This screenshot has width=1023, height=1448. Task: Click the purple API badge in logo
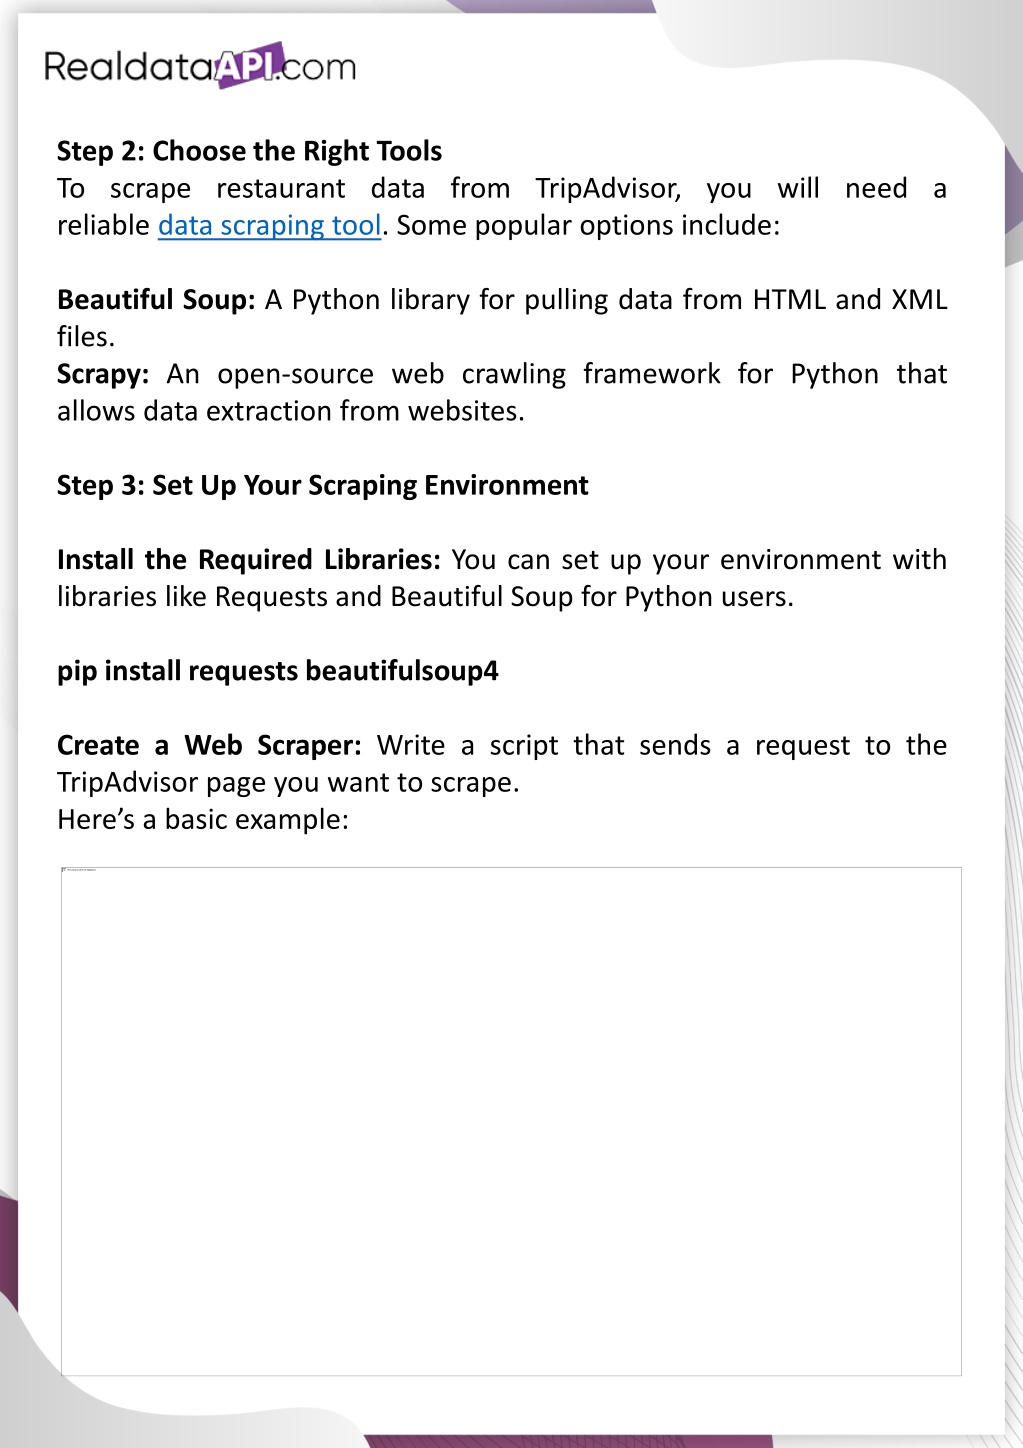248,65
